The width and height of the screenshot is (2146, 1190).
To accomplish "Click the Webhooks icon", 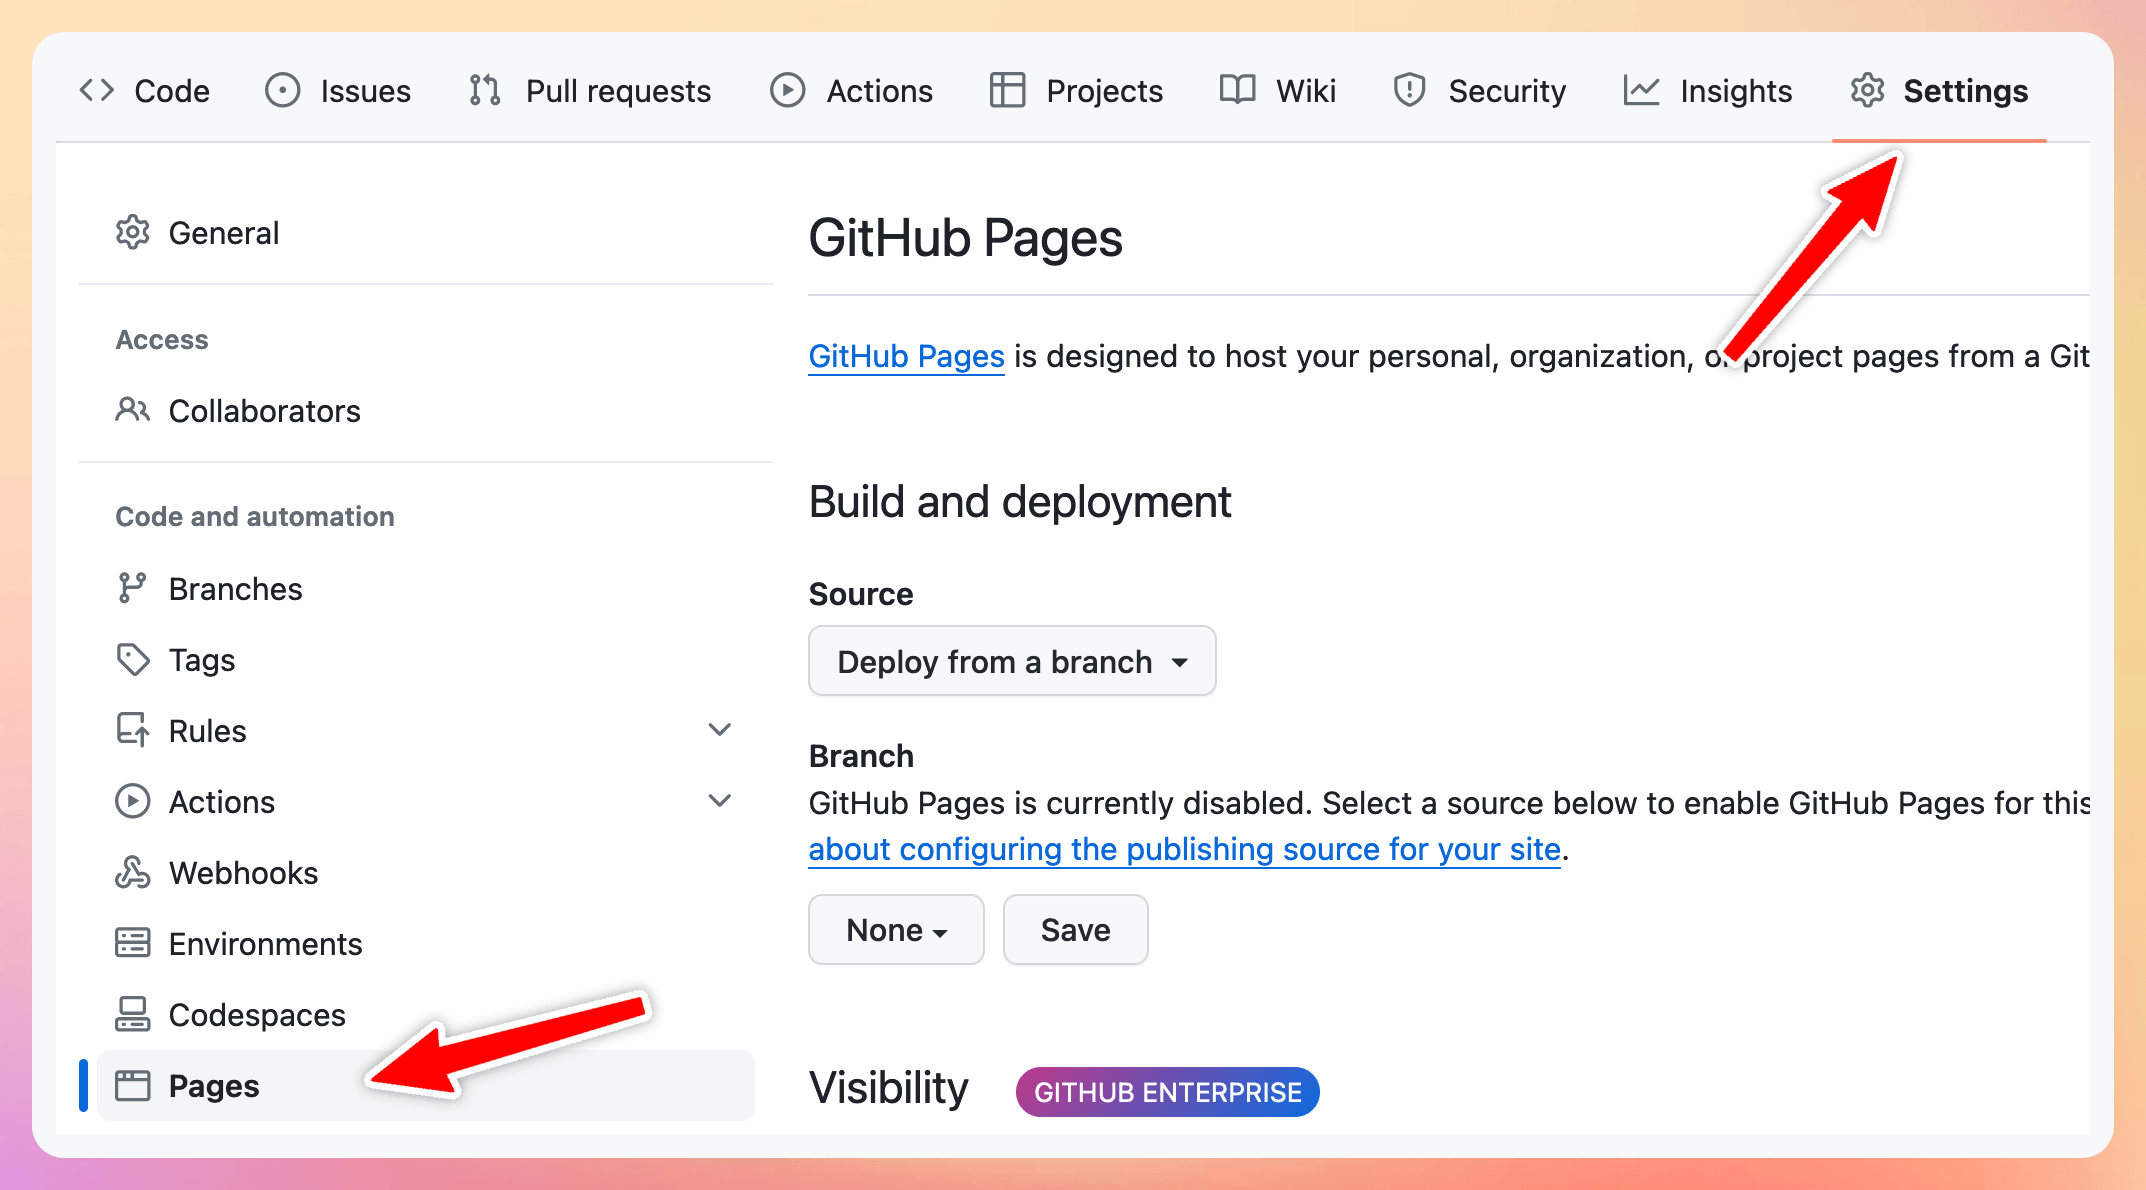I will (133, 872).
